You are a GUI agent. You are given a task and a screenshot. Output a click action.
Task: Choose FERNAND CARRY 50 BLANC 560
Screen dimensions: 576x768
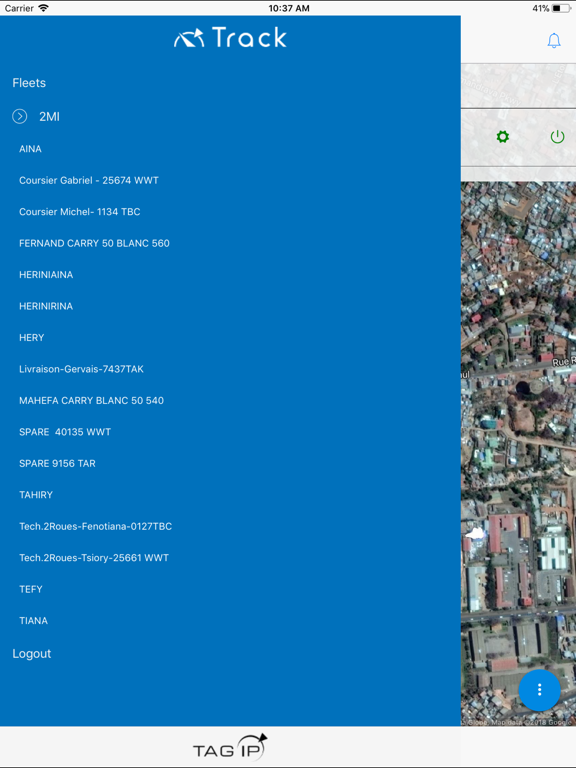point(95,243)
